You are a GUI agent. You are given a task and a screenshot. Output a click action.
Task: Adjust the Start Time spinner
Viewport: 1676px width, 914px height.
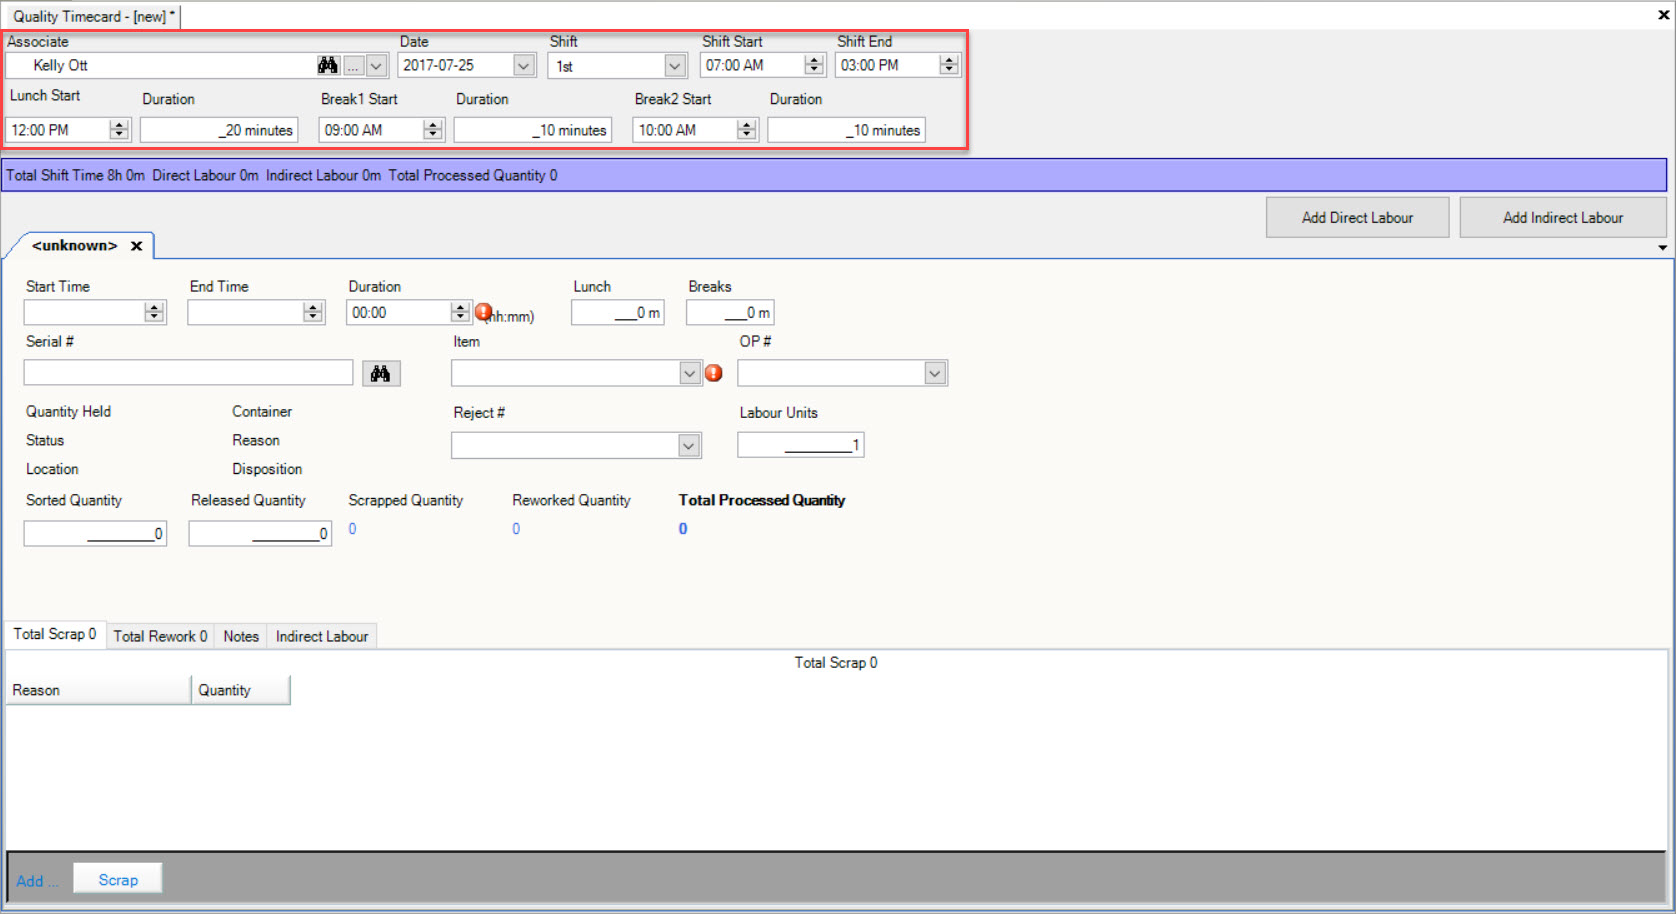(154, 312)
